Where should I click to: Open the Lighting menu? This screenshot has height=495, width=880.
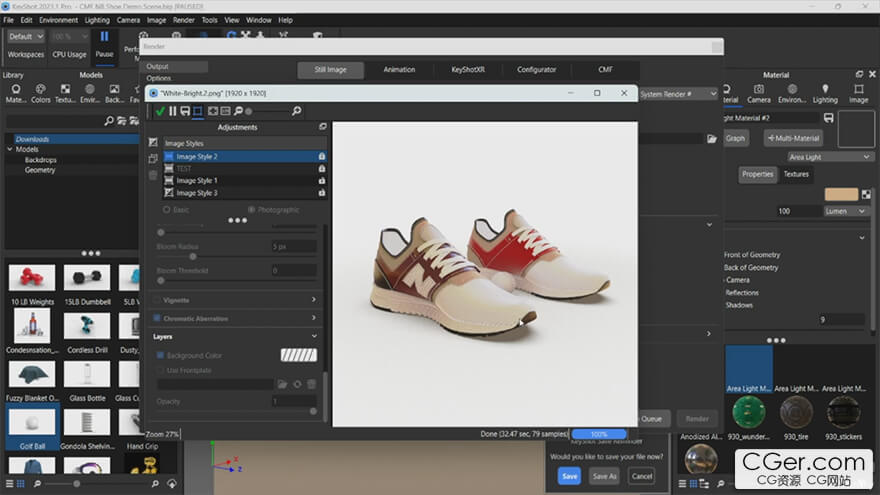point(97,20)
